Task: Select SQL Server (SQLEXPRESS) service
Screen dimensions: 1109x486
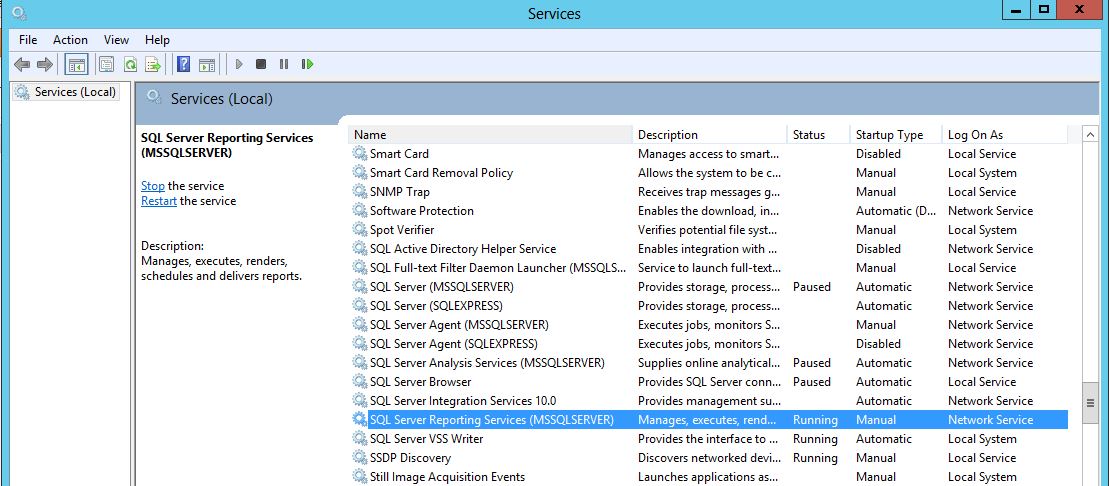Action: click(x=709, y=306)
